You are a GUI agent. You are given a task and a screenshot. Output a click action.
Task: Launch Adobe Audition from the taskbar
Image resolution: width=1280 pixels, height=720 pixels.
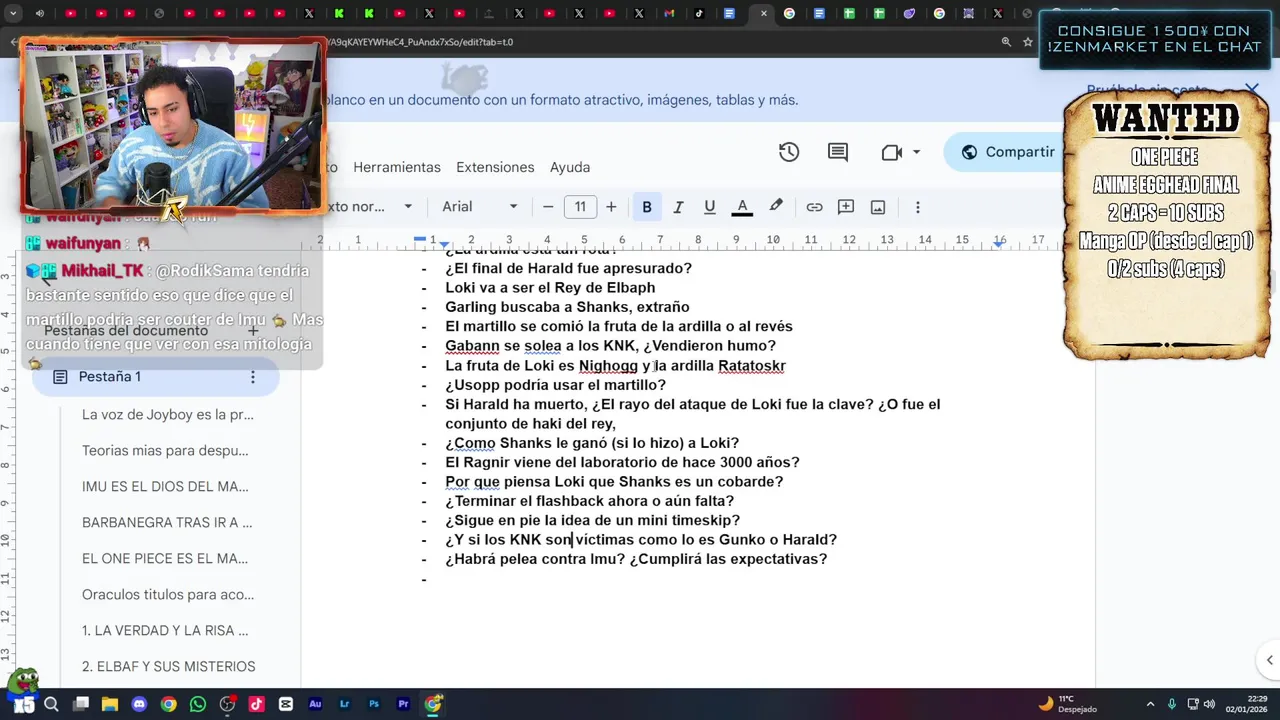tap(315, 704)
